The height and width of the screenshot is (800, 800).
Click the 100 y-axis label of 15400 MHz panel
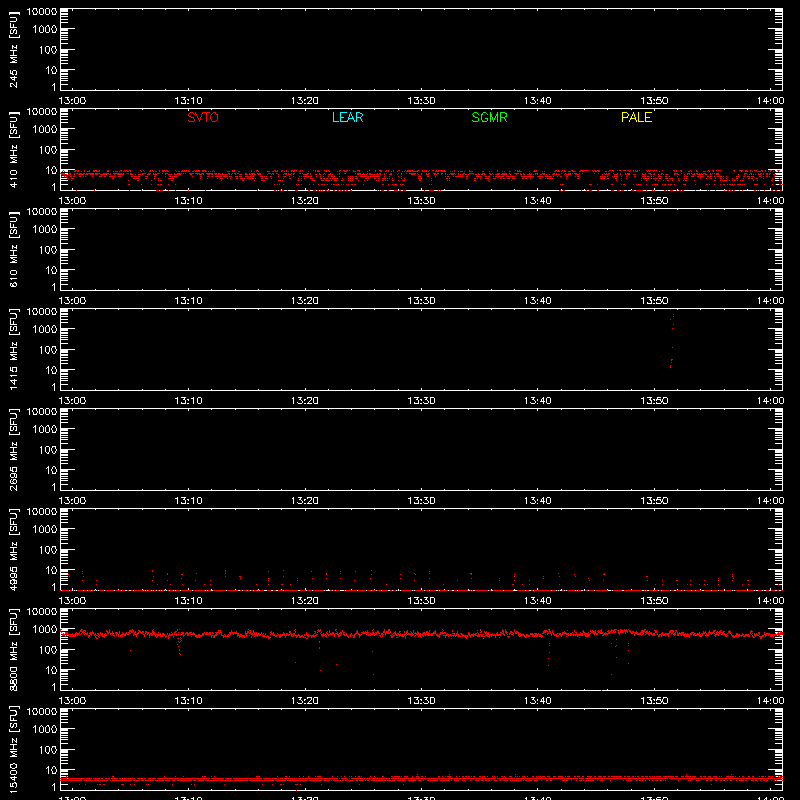click(48, 749)
